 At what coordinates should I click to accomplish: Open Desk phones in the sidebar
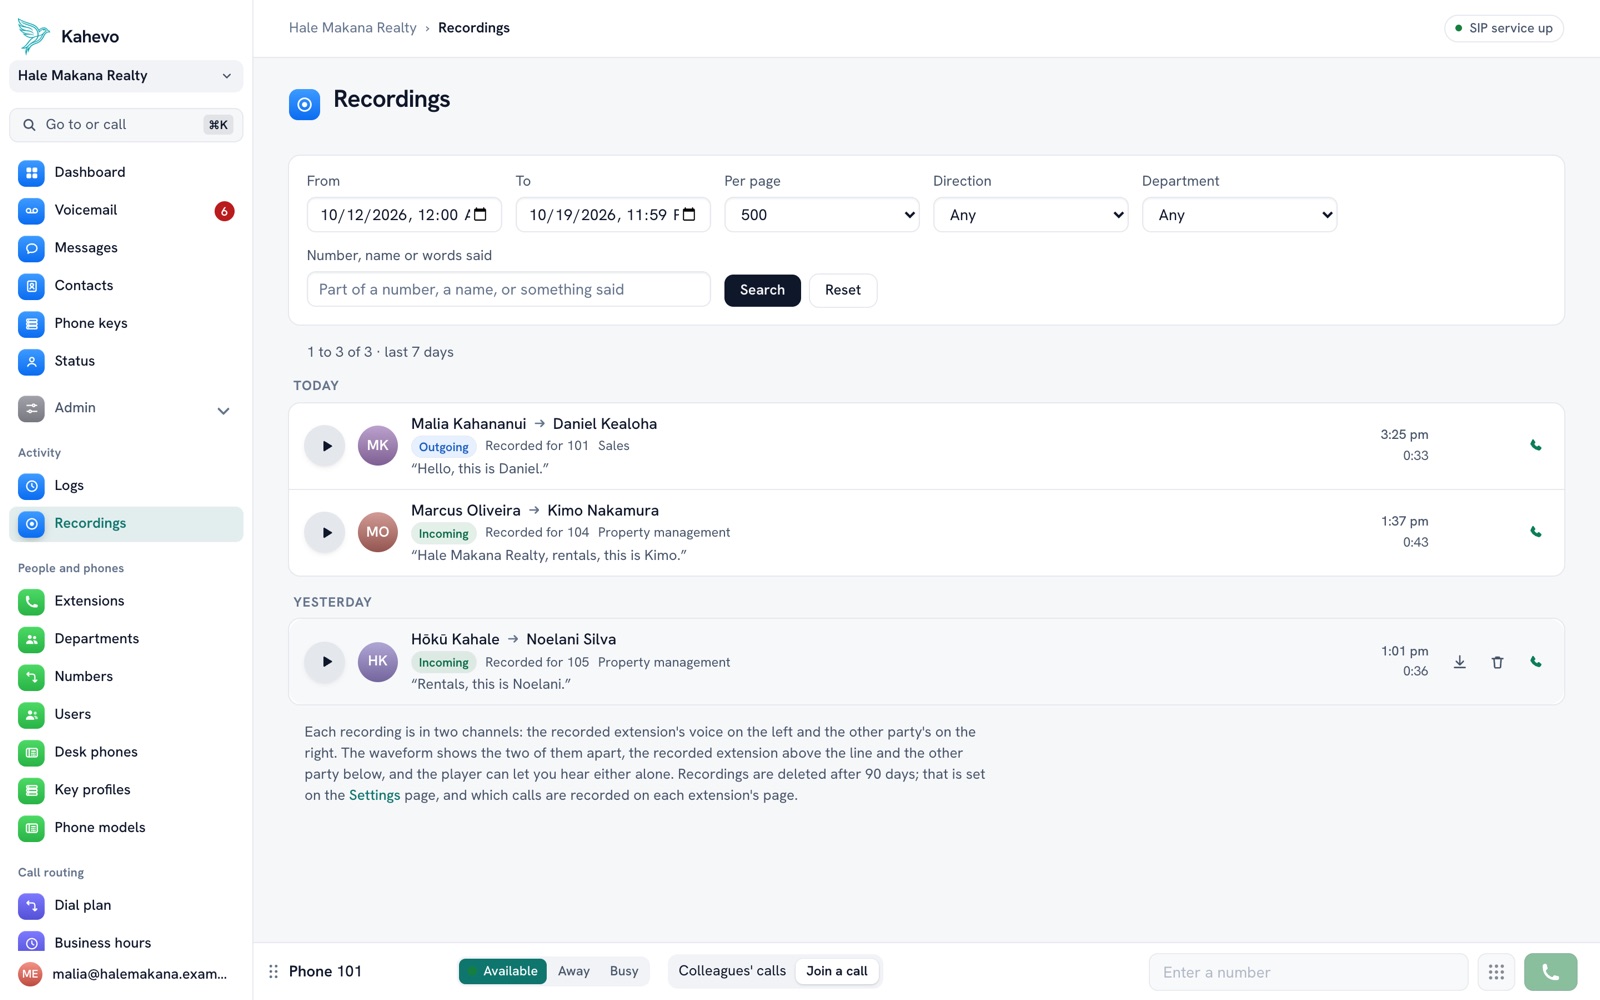pyautogui.click(x=126, y=753)
